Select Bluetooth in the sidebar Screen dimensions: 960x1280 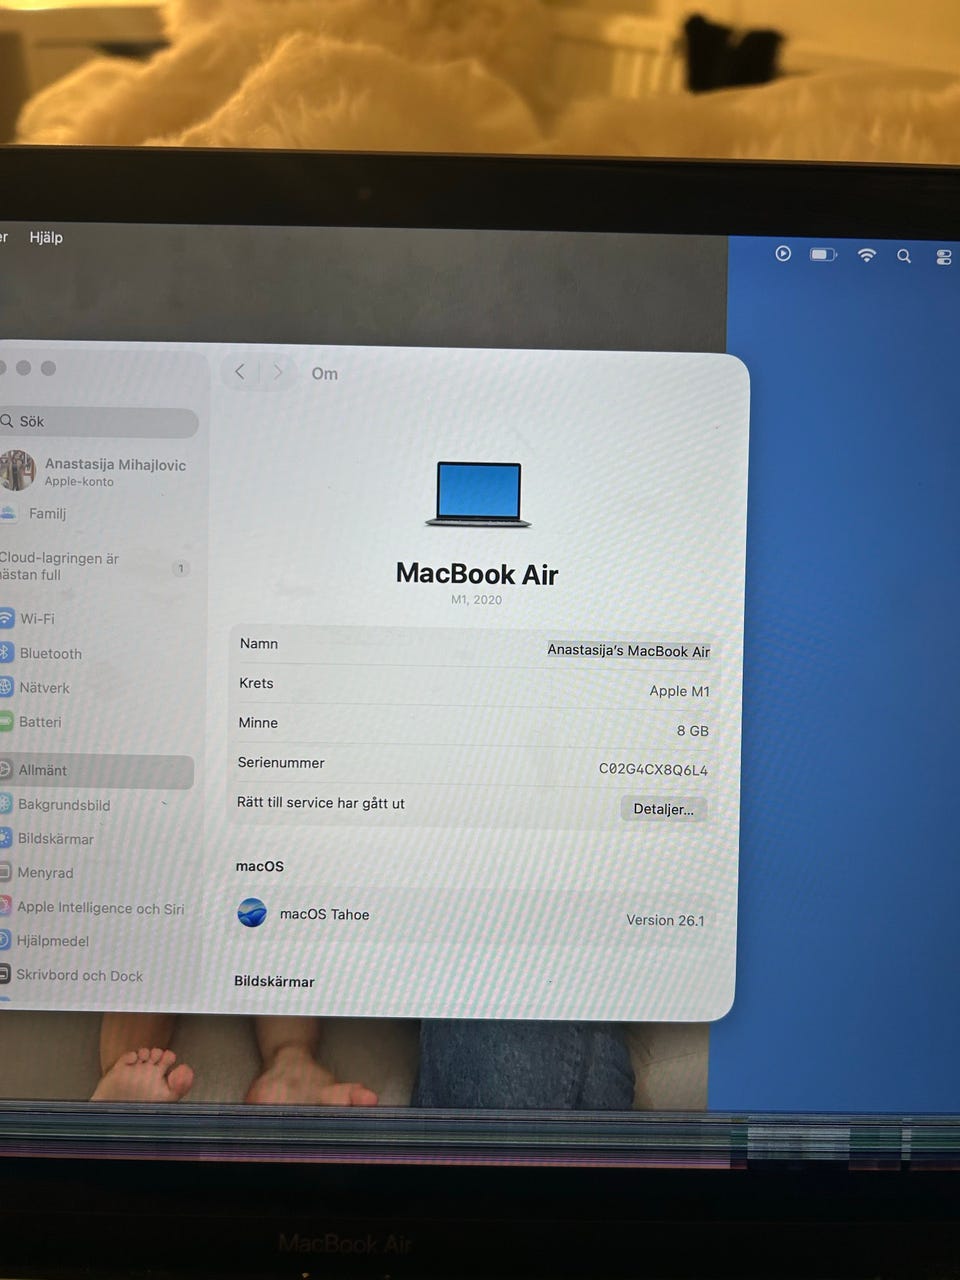[x=50, y=653]
